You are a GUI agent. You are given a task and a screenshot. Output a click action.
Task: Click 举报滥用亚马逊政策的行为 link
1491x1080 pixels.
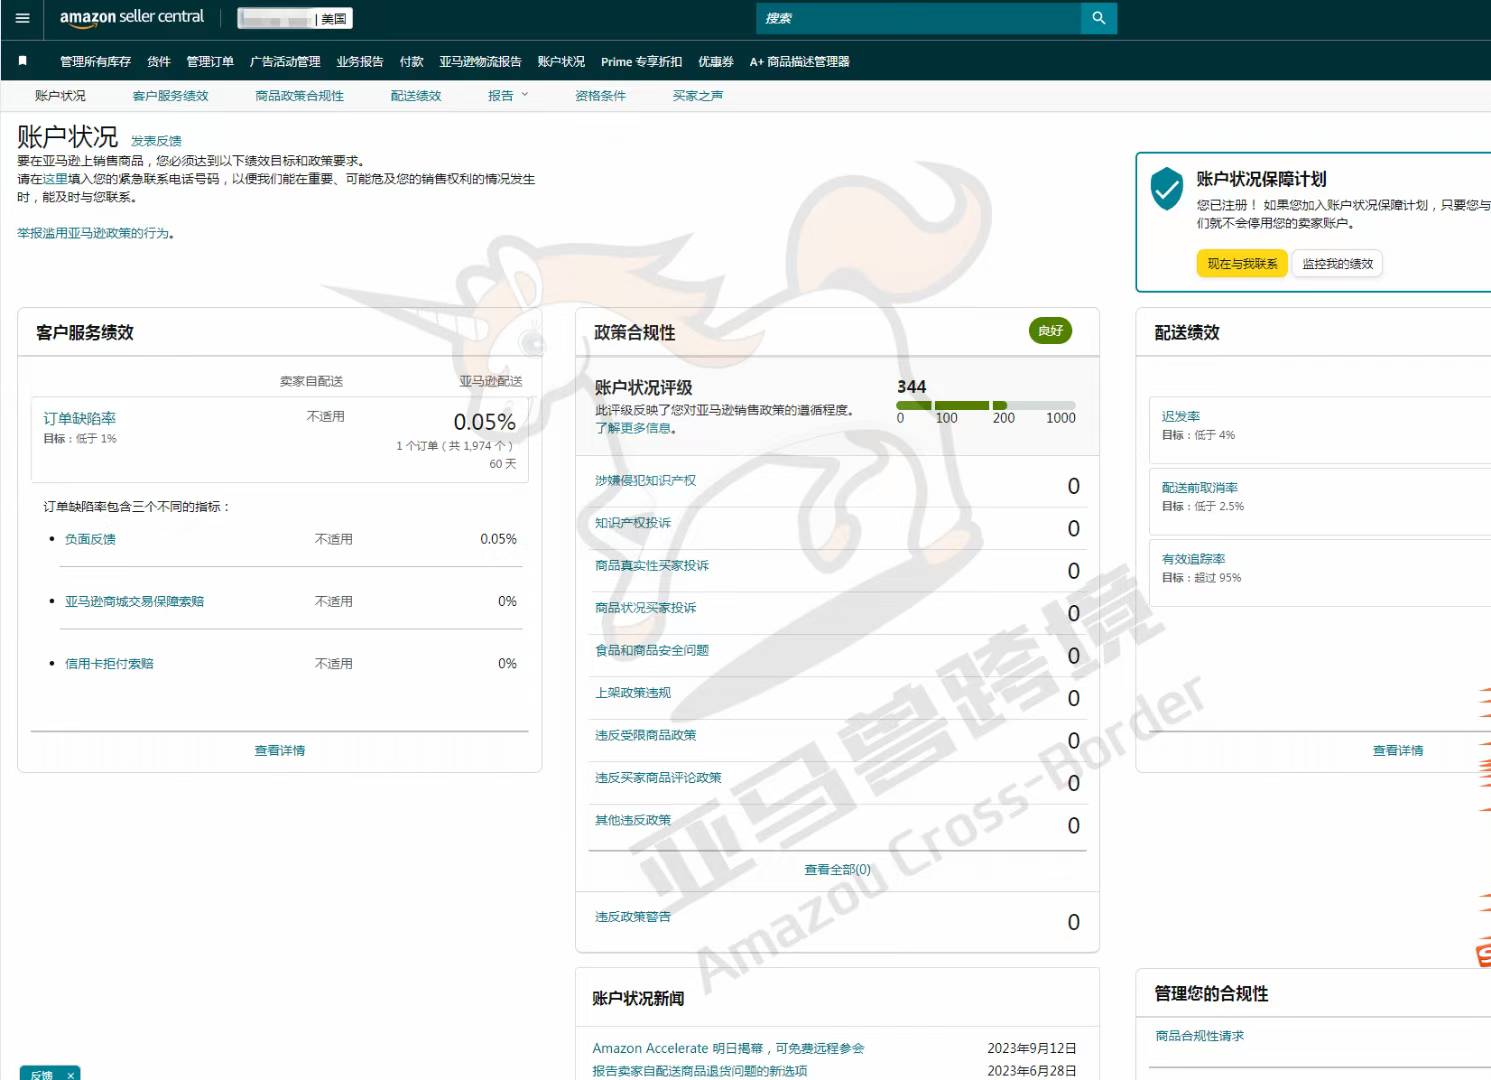tap(95, 233)
